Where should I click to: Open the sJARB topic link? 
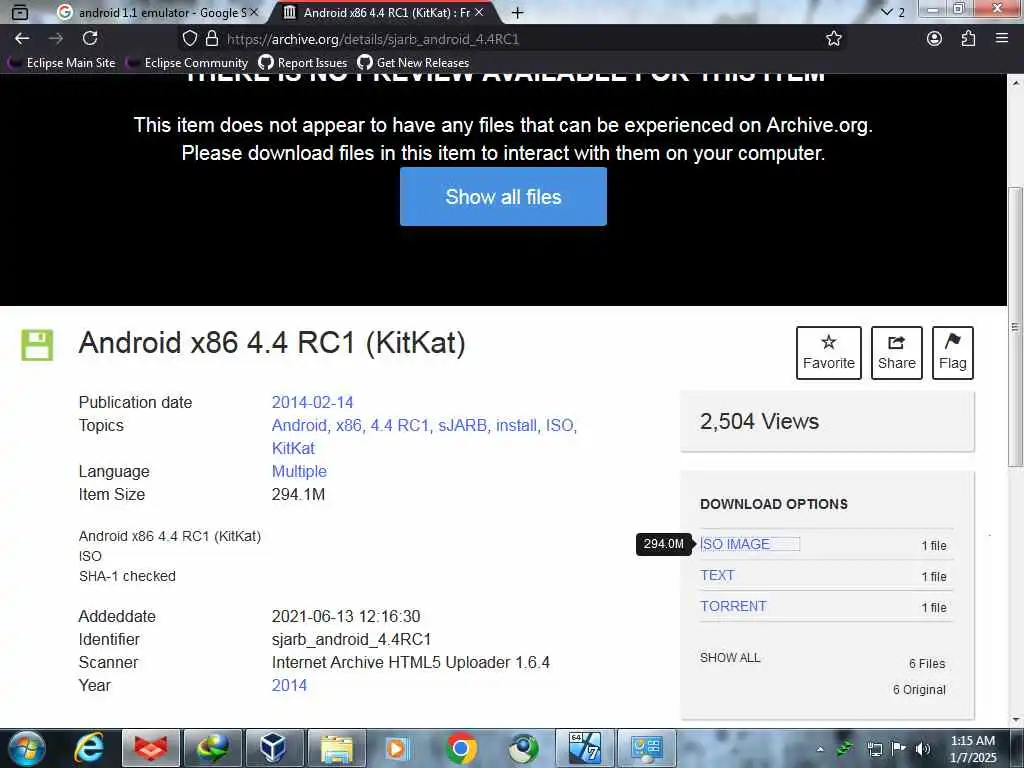462,425
